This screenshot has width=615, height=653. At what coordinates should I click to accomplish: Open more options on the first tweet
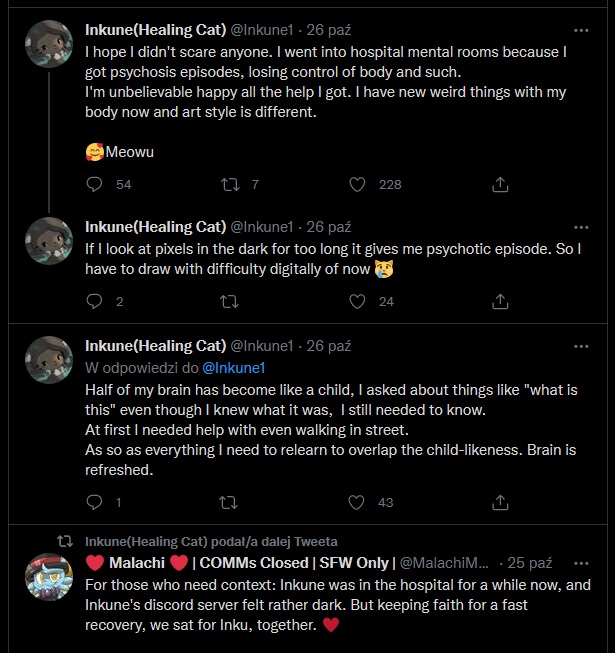point(581,29)
